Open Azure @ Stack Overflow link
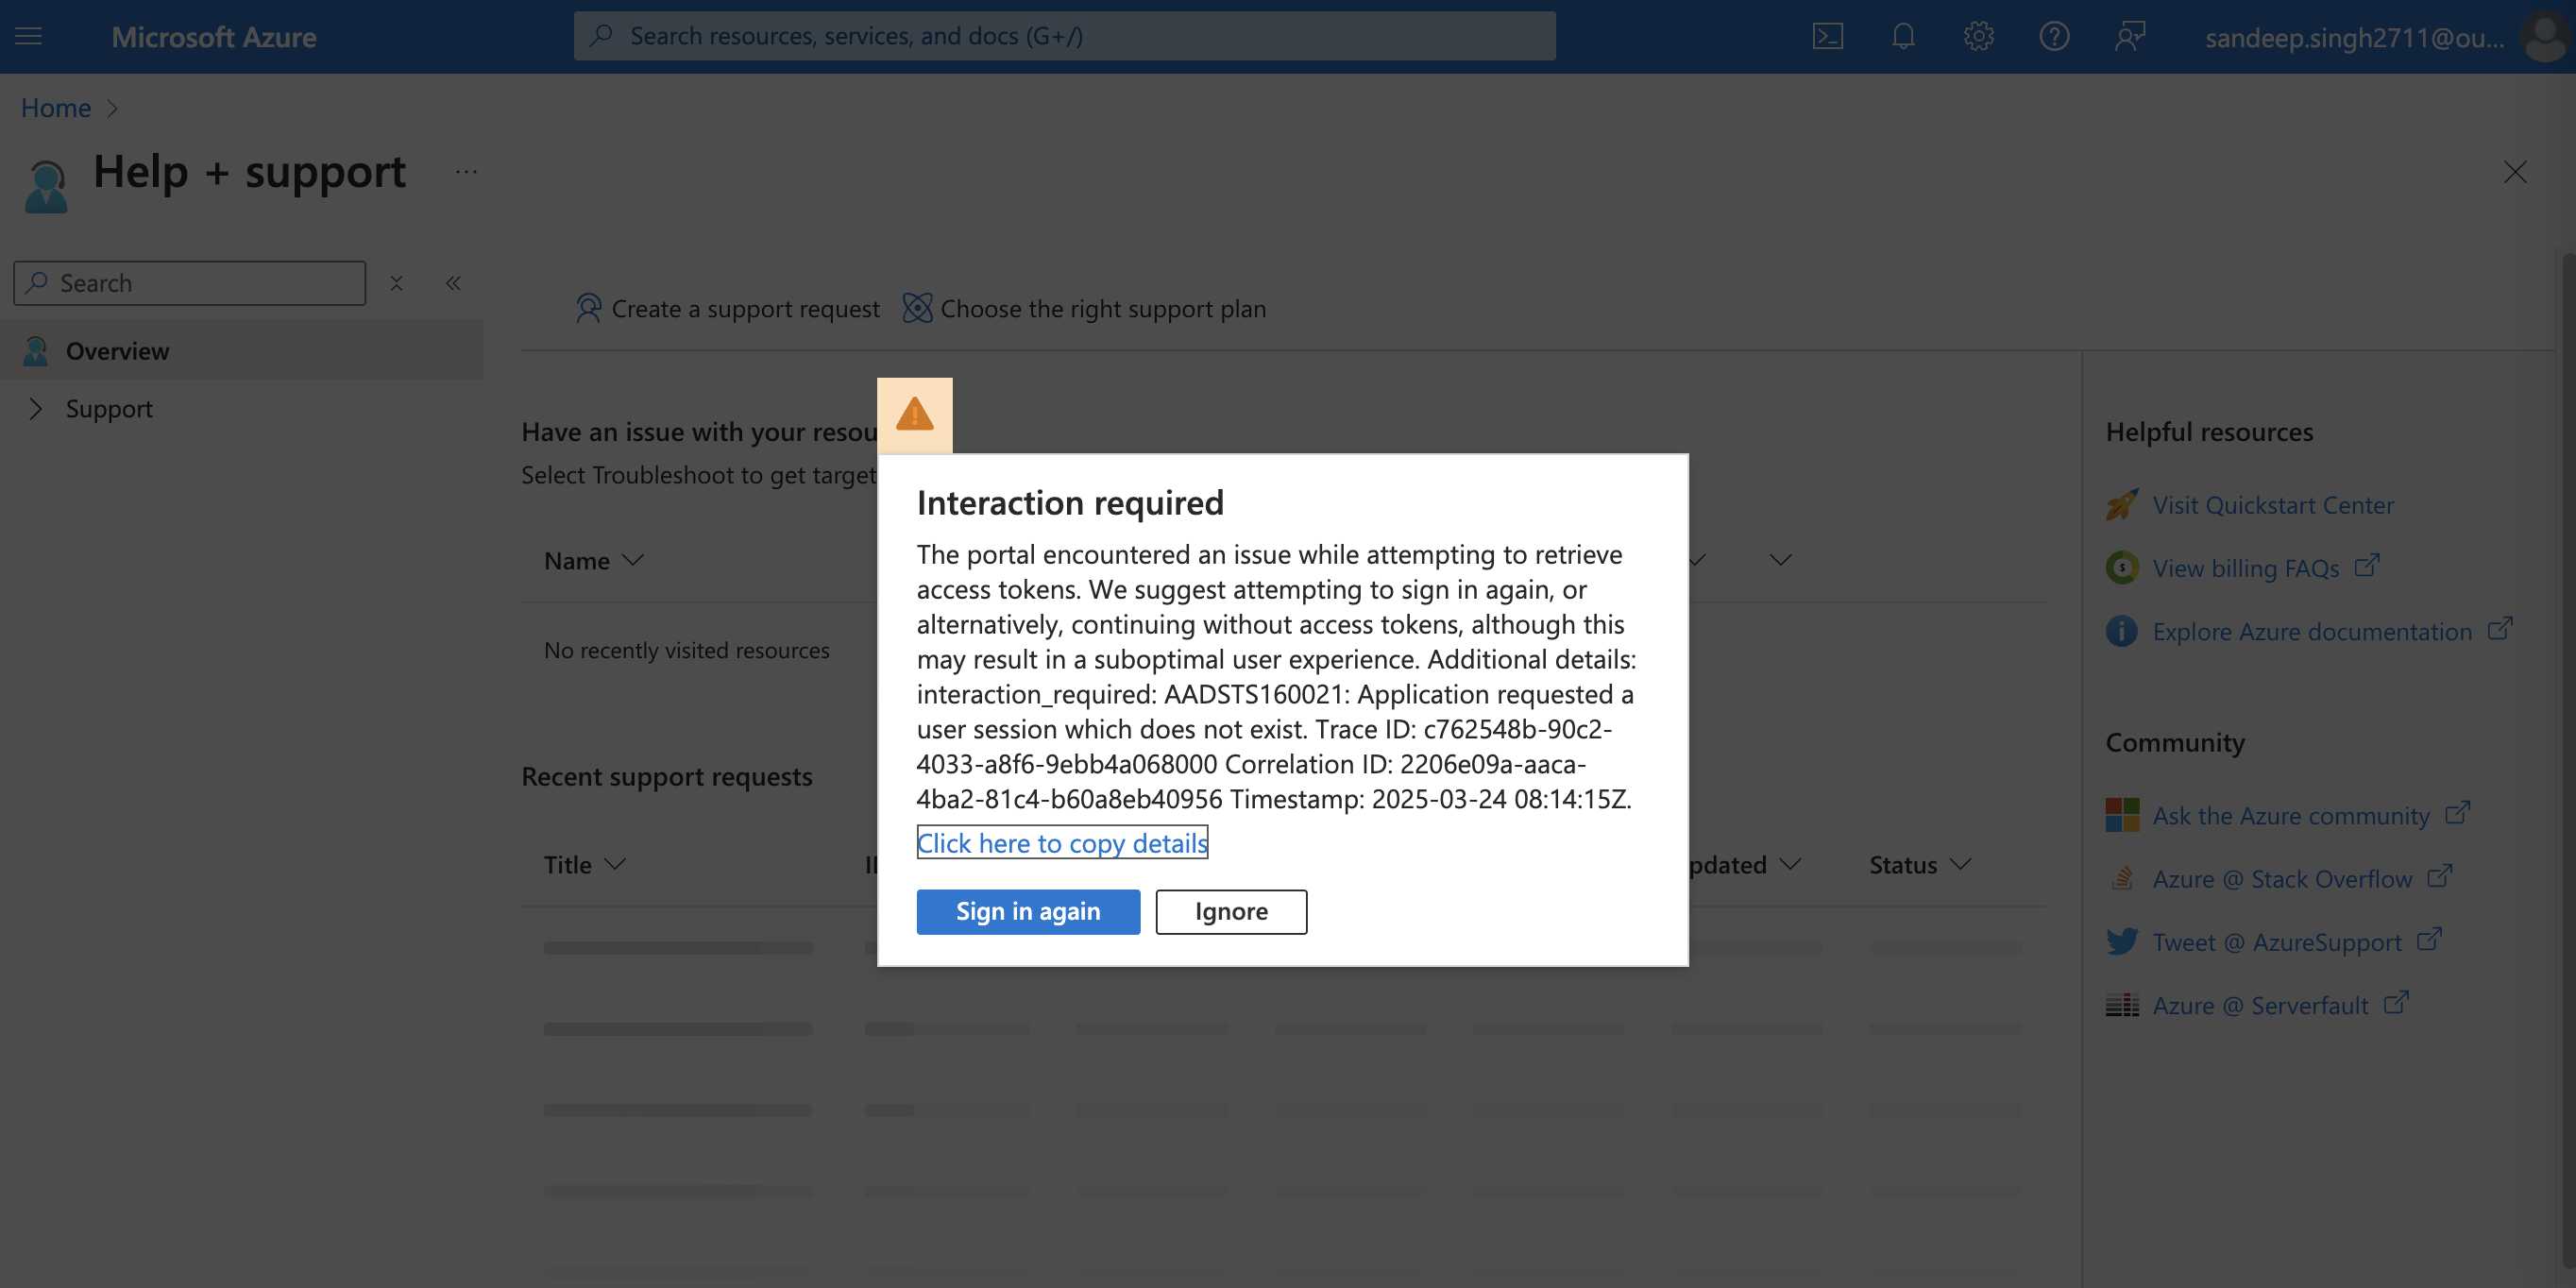The width and height of the screenshot is (2576, 1288). pyautogui.click(x=2282, y=878)
